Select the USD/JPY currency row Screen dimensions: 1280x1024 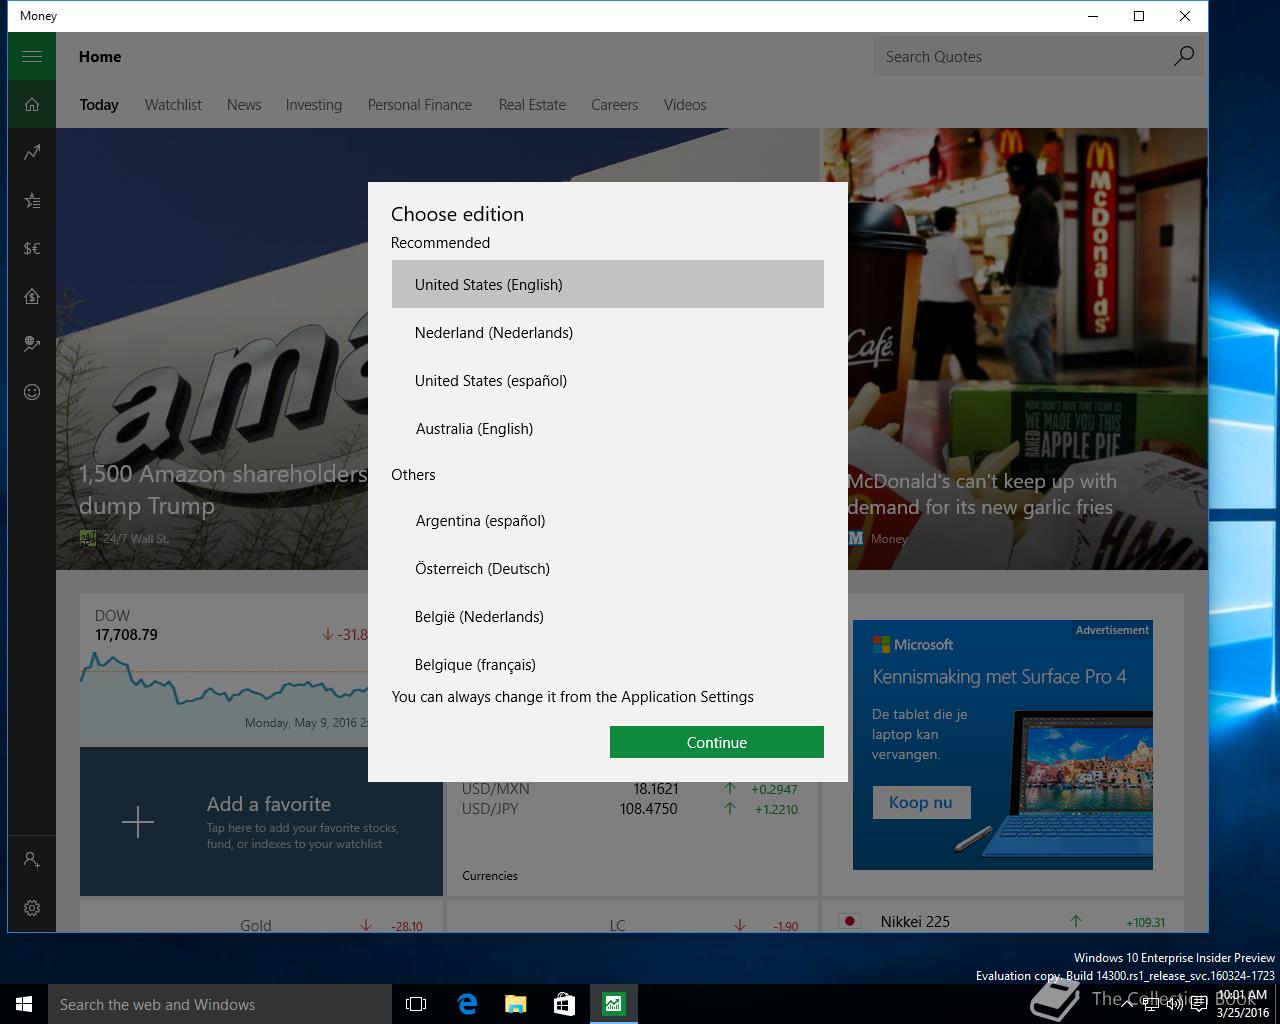coord(630,809)
